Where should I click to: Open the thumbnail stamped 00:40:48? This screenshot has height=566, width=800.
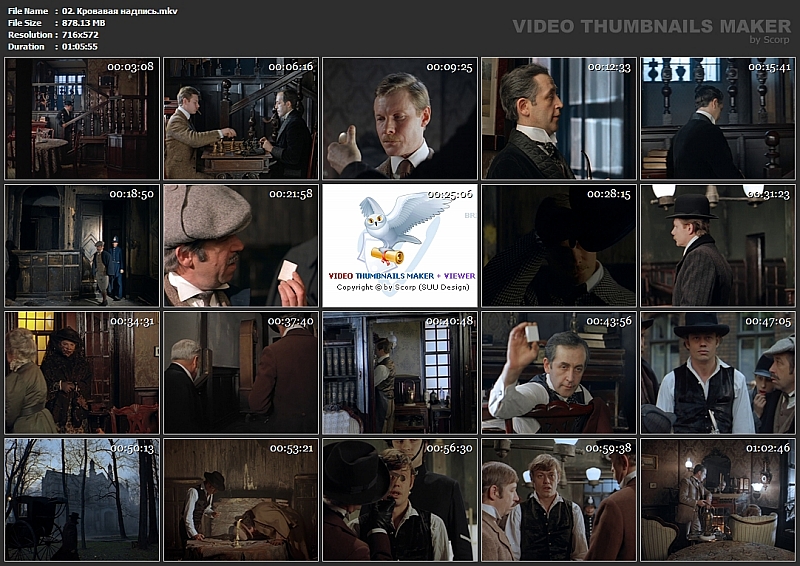400,373
